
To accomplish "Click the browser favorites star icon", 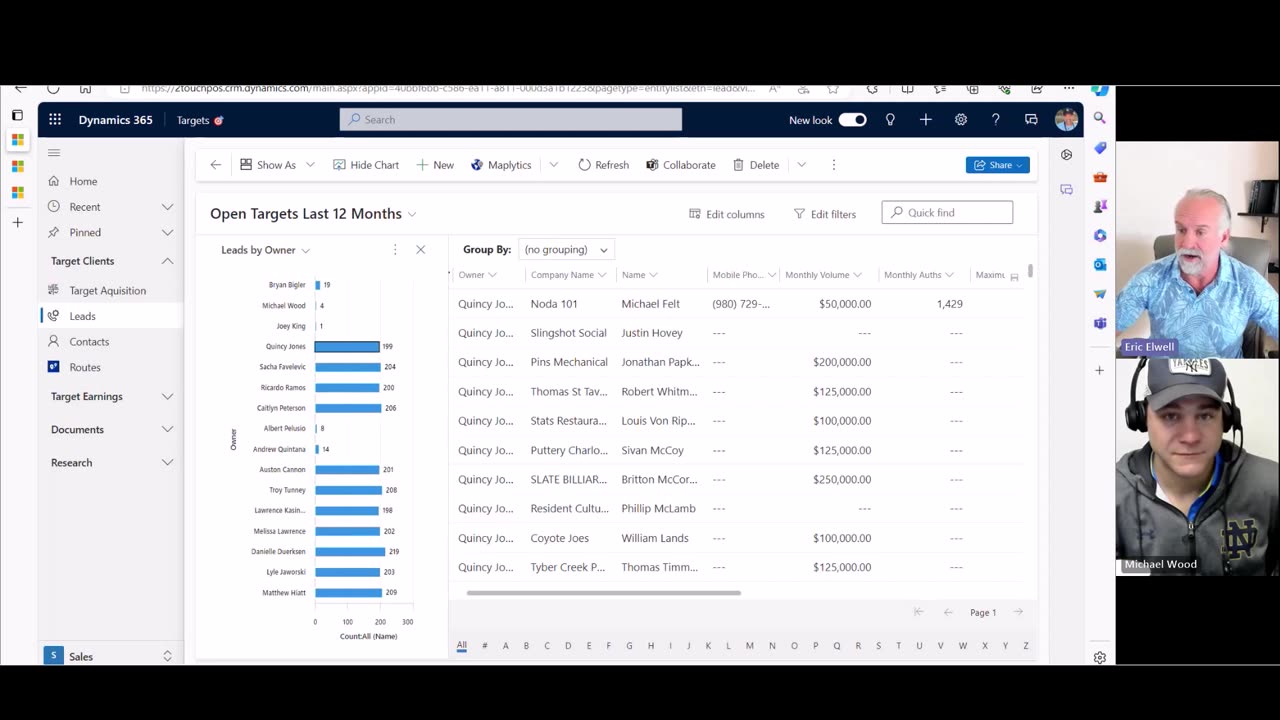I will [832, 89].
